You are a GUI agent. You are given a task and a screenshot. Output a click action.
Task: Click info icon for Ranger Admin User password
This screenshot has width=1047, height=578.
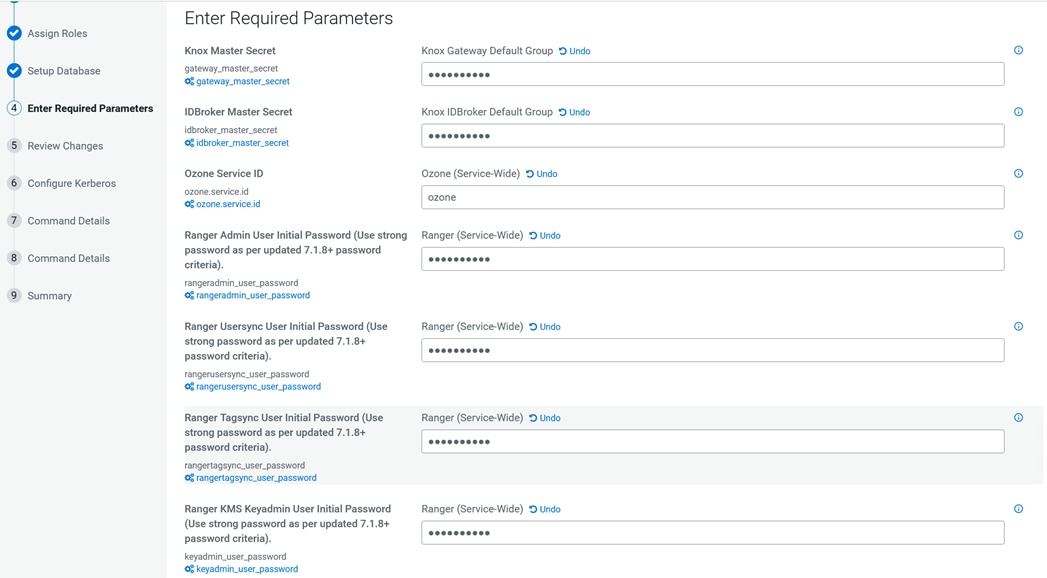pyautogui.click(x=1018, y=235)
